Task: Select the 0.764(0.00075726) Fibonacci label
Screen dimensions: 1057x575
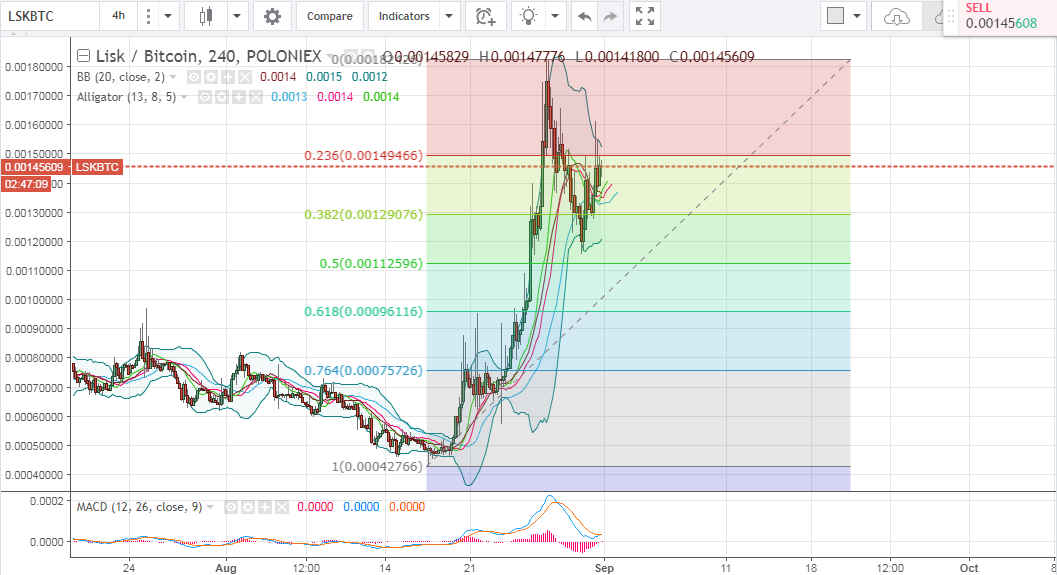Action: click(363, 371)
